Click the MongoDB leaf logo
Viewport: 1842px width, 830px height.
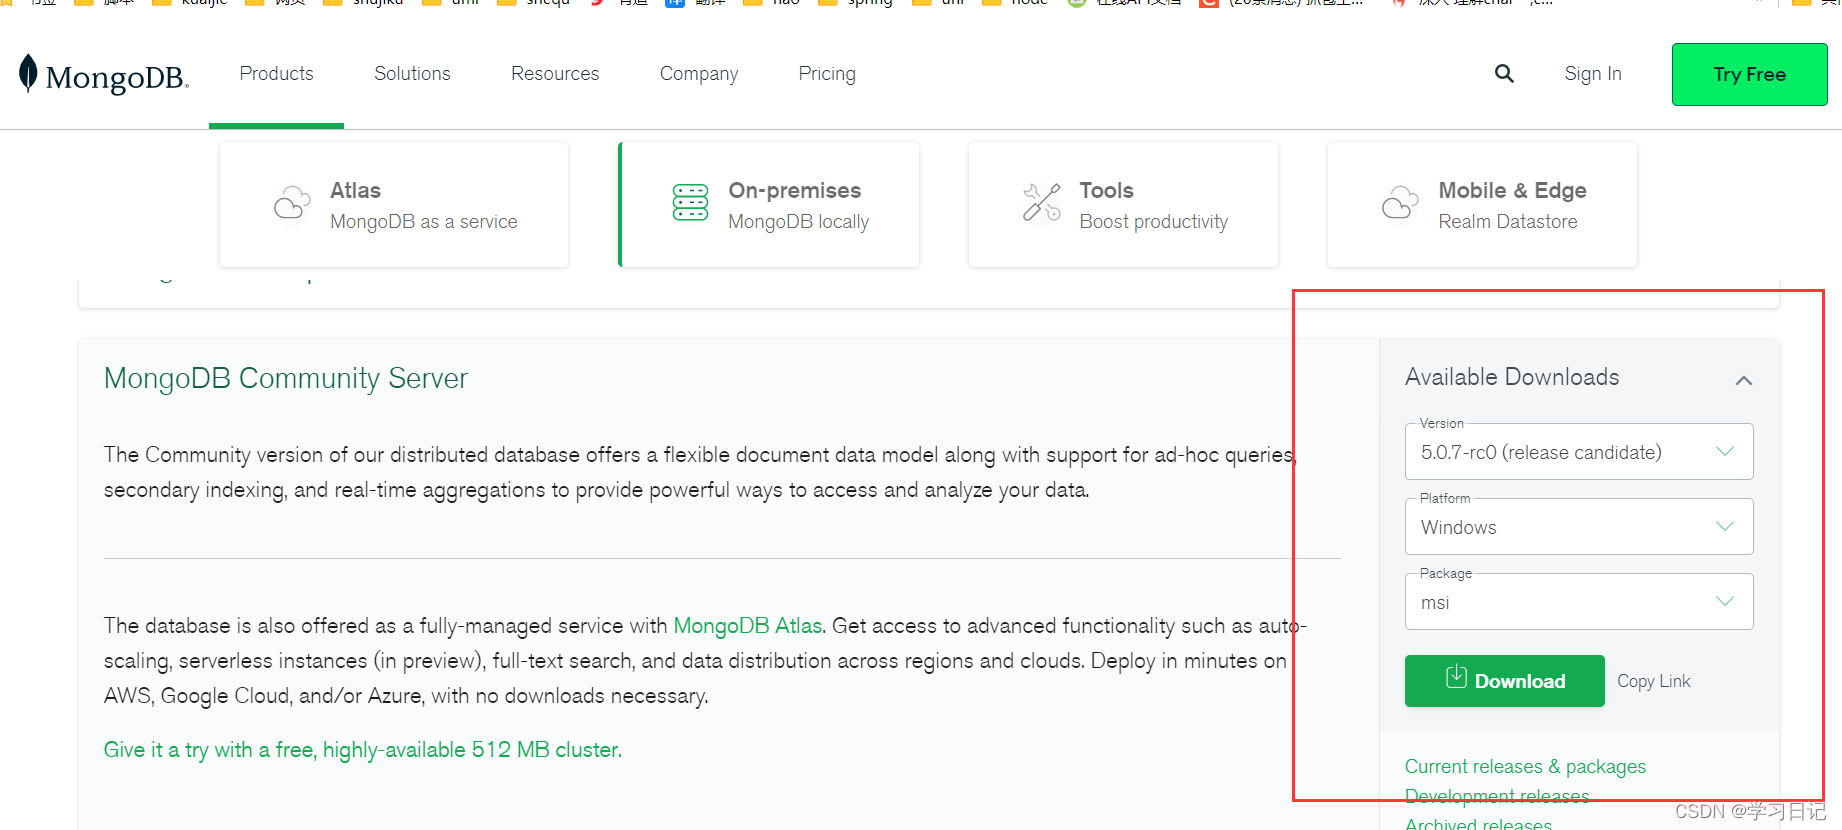point(28,73)
